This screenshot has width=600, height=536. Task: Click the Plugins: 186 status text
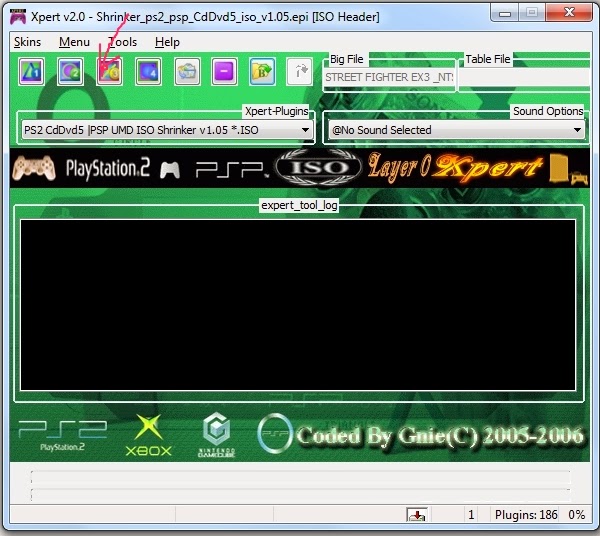tap(526, 515)
